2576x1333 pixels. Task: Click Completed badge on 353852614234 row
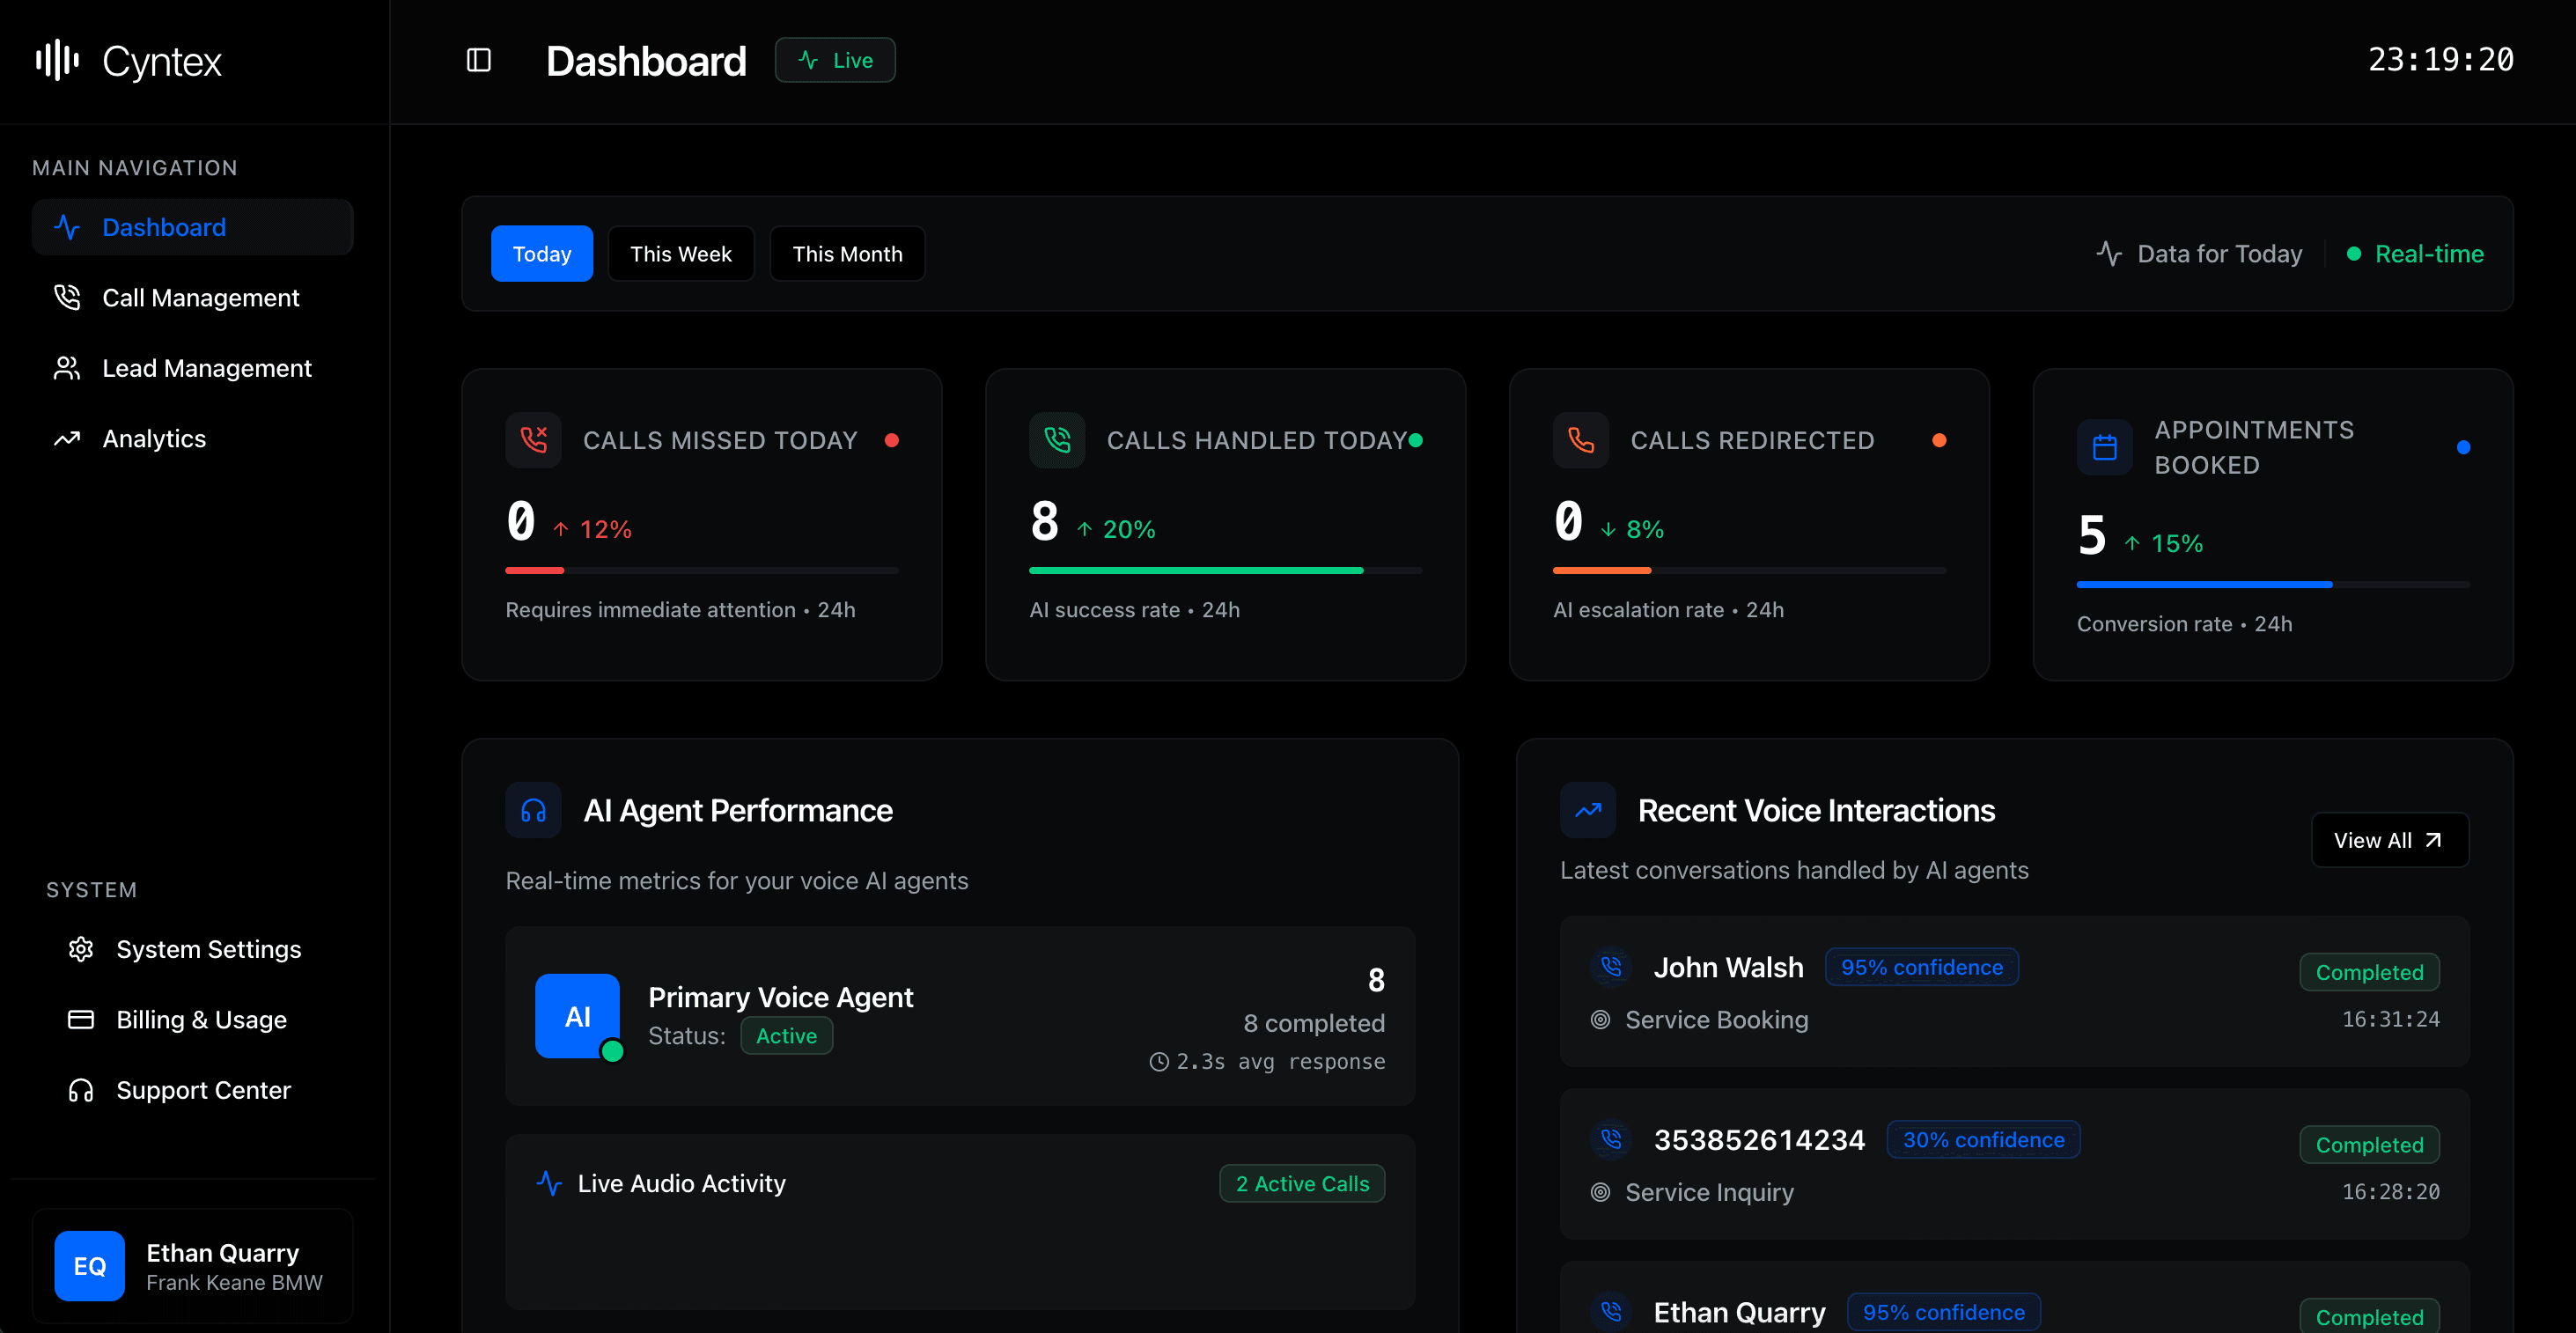point(2370,1144)
